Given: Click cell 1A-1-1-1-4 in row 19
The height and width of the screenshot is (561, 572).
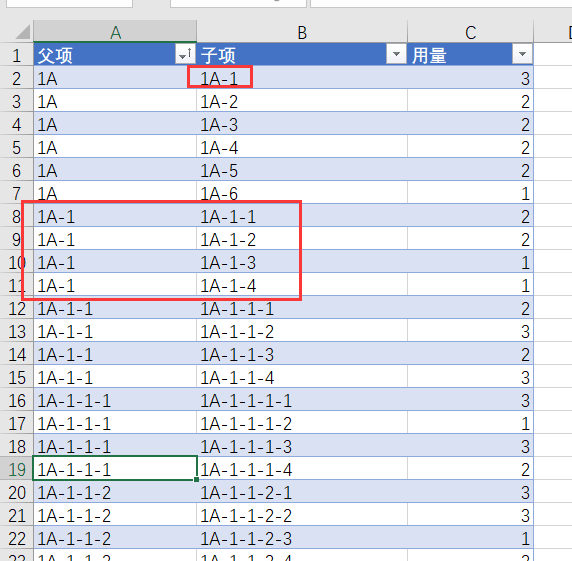Looking at the screenshot, I should click(x=302, y=469).
